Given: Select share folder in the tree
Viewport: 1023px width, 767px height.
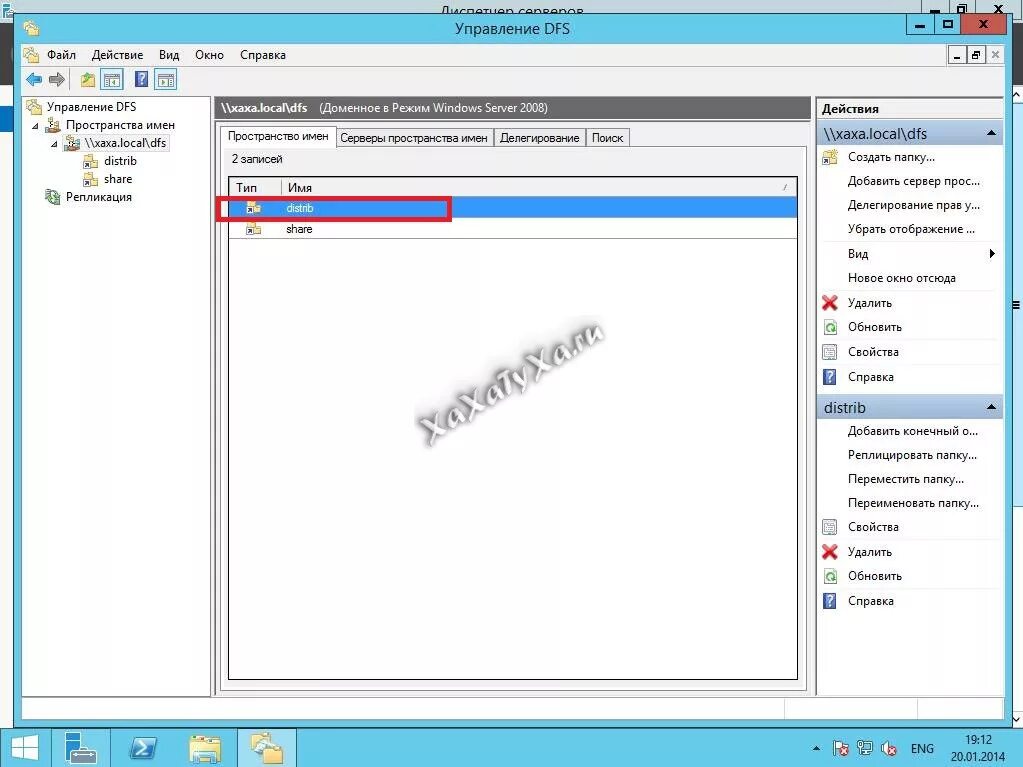Looking at the screenshot, I should pyautogui.click(x=118, y=179).
